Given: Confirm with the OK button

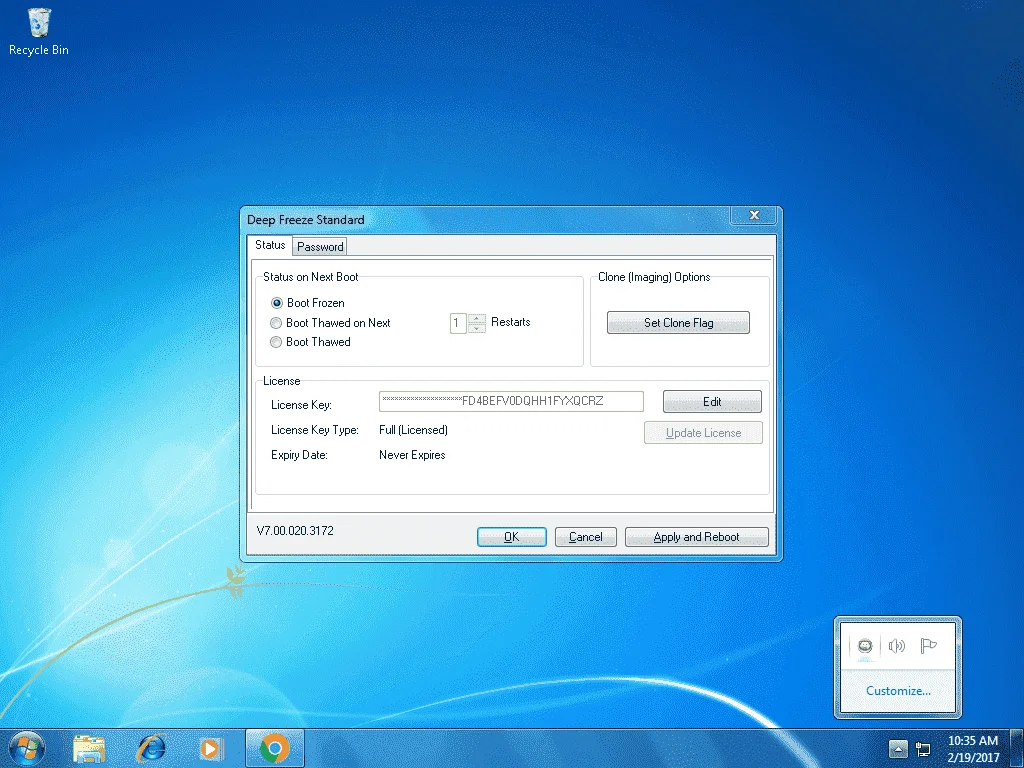Looking at the screenshot, I should (511, 537).
